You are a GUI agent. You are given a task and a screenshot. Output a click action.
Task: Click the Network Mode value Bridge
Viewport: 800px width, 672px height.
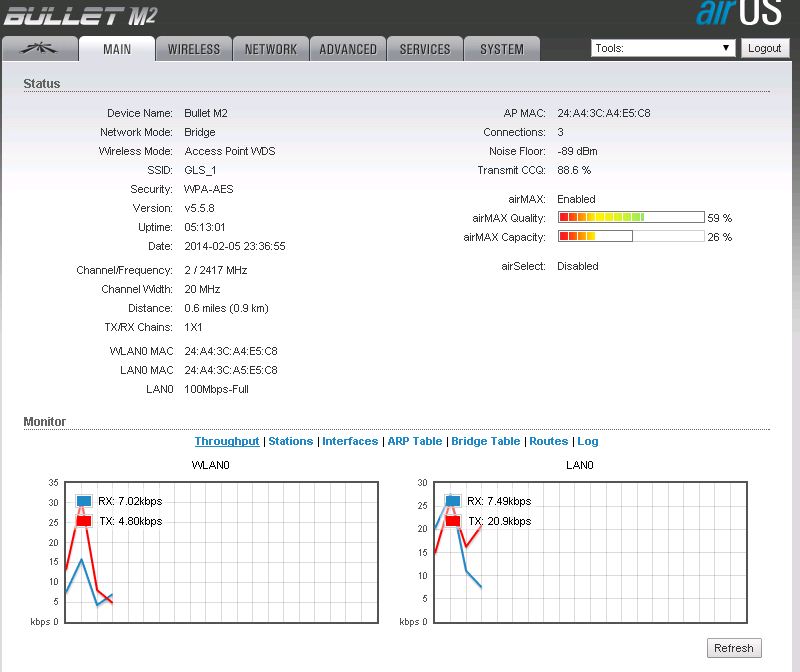point(199,132)
